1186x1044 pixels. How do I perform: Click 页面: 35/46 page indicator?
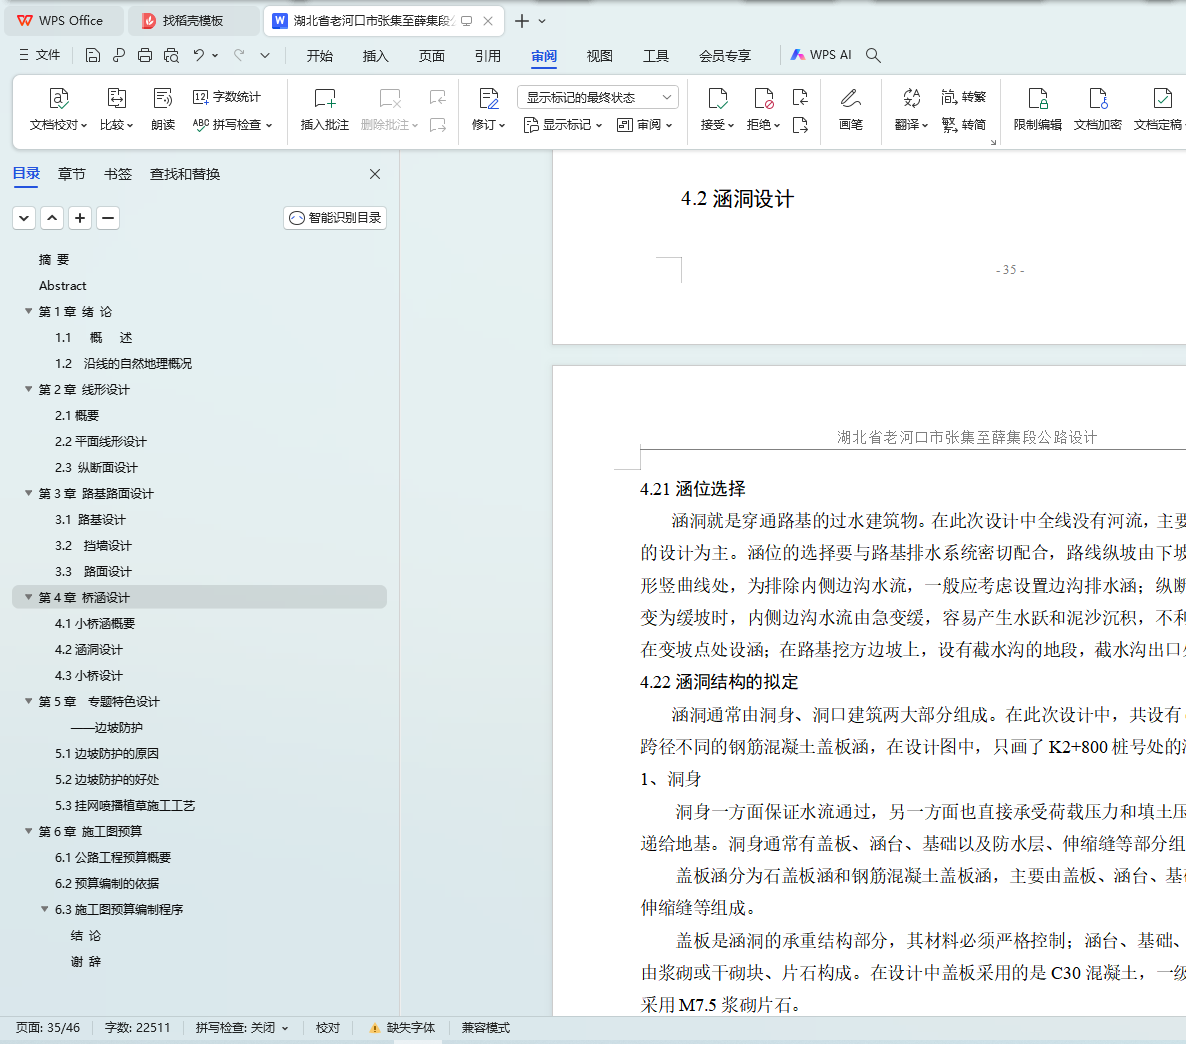coord(48,1027)
